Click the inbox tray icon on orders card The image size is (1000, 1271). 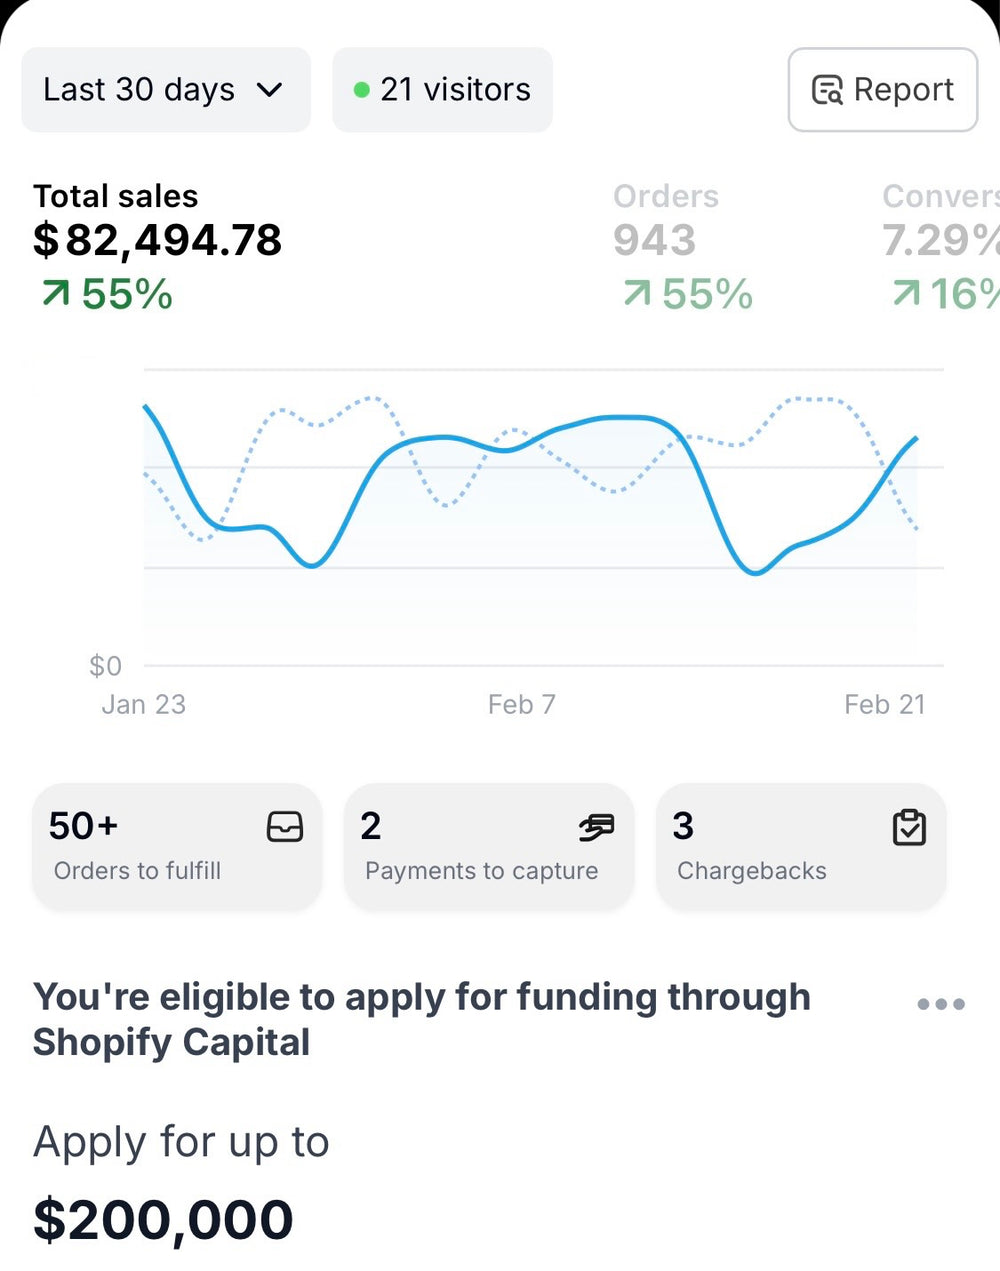point(285,827)
